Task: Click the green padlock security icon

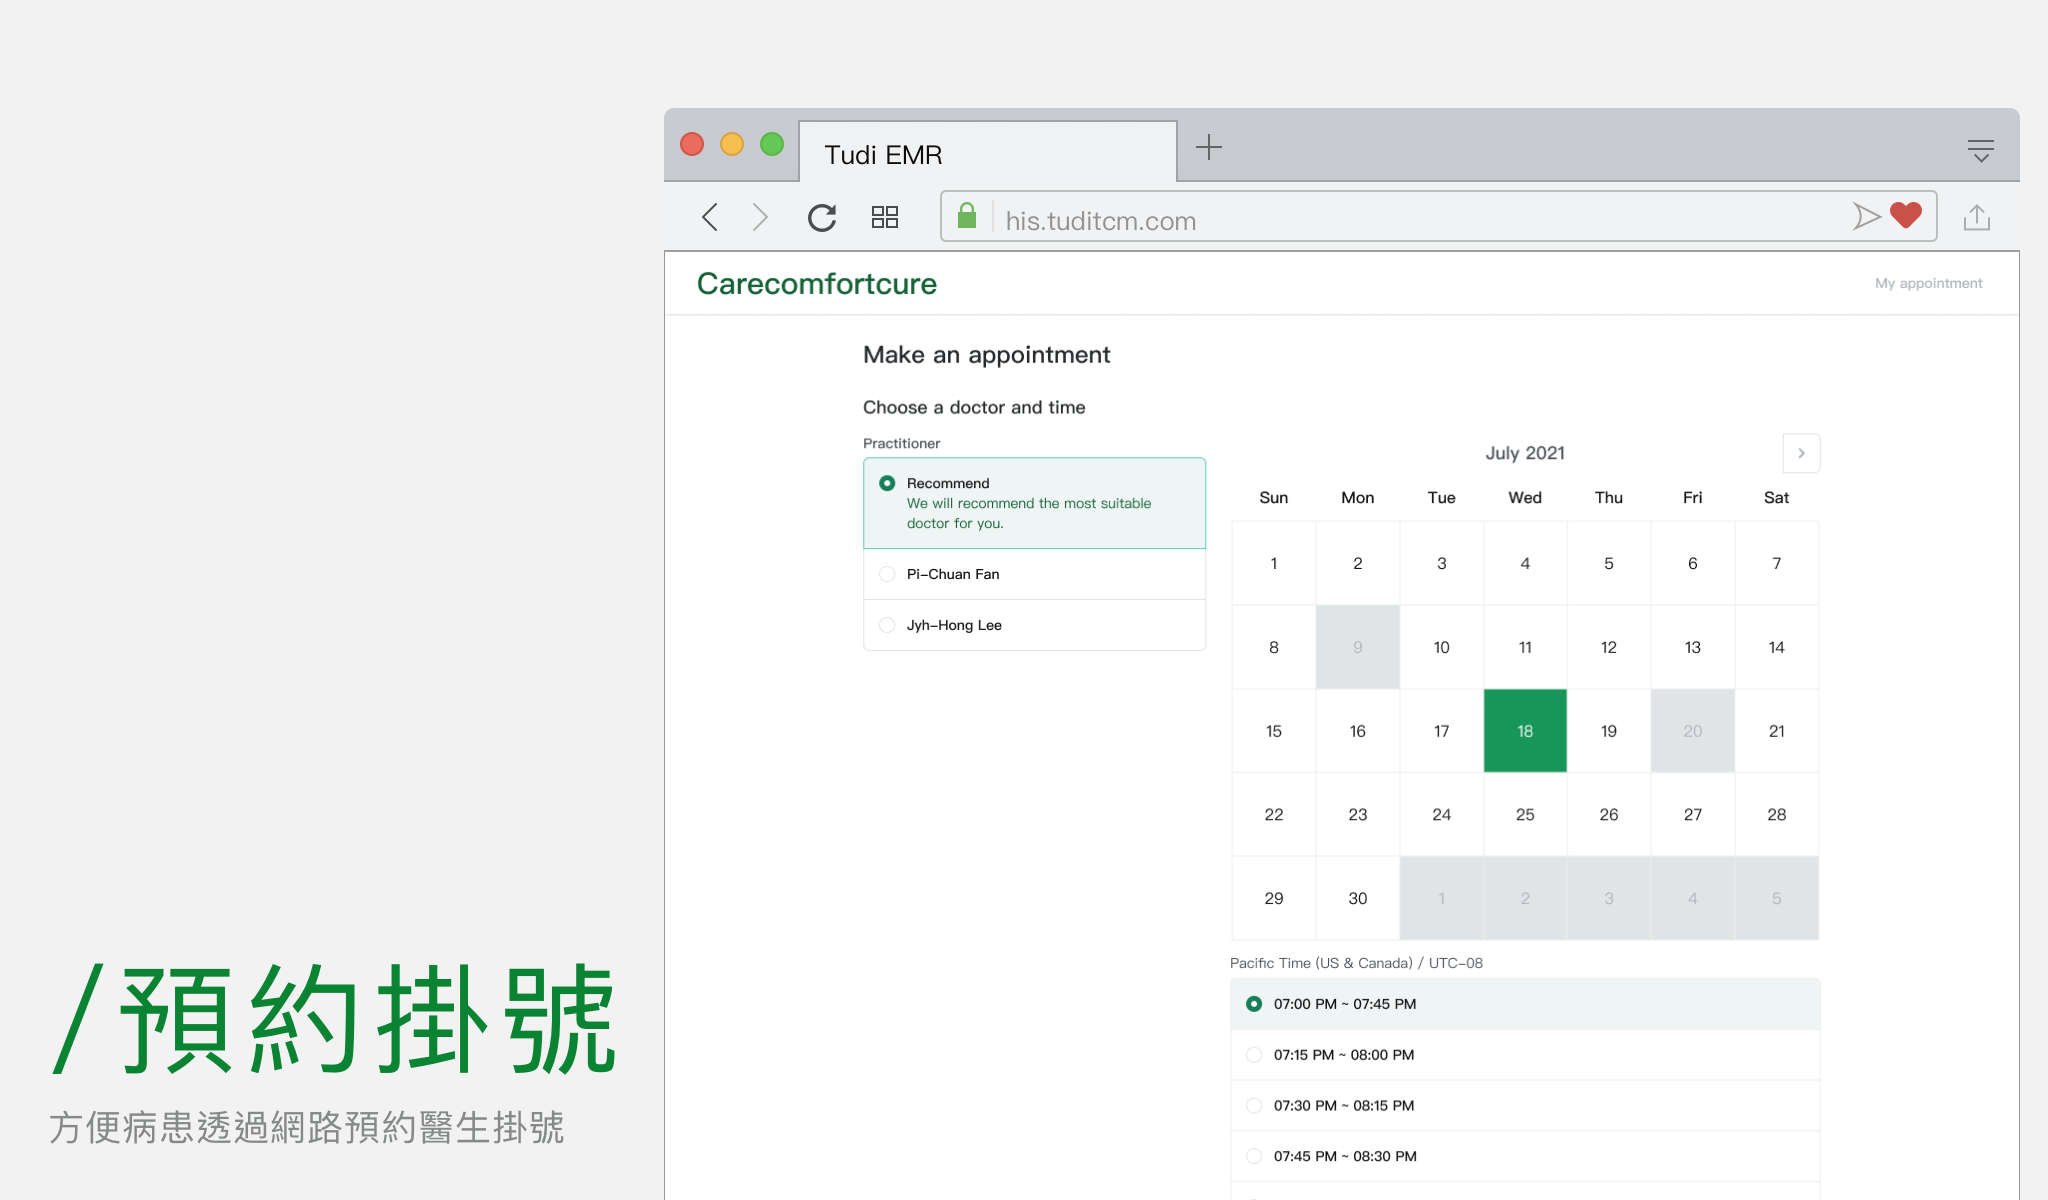Action: [967, 216]
